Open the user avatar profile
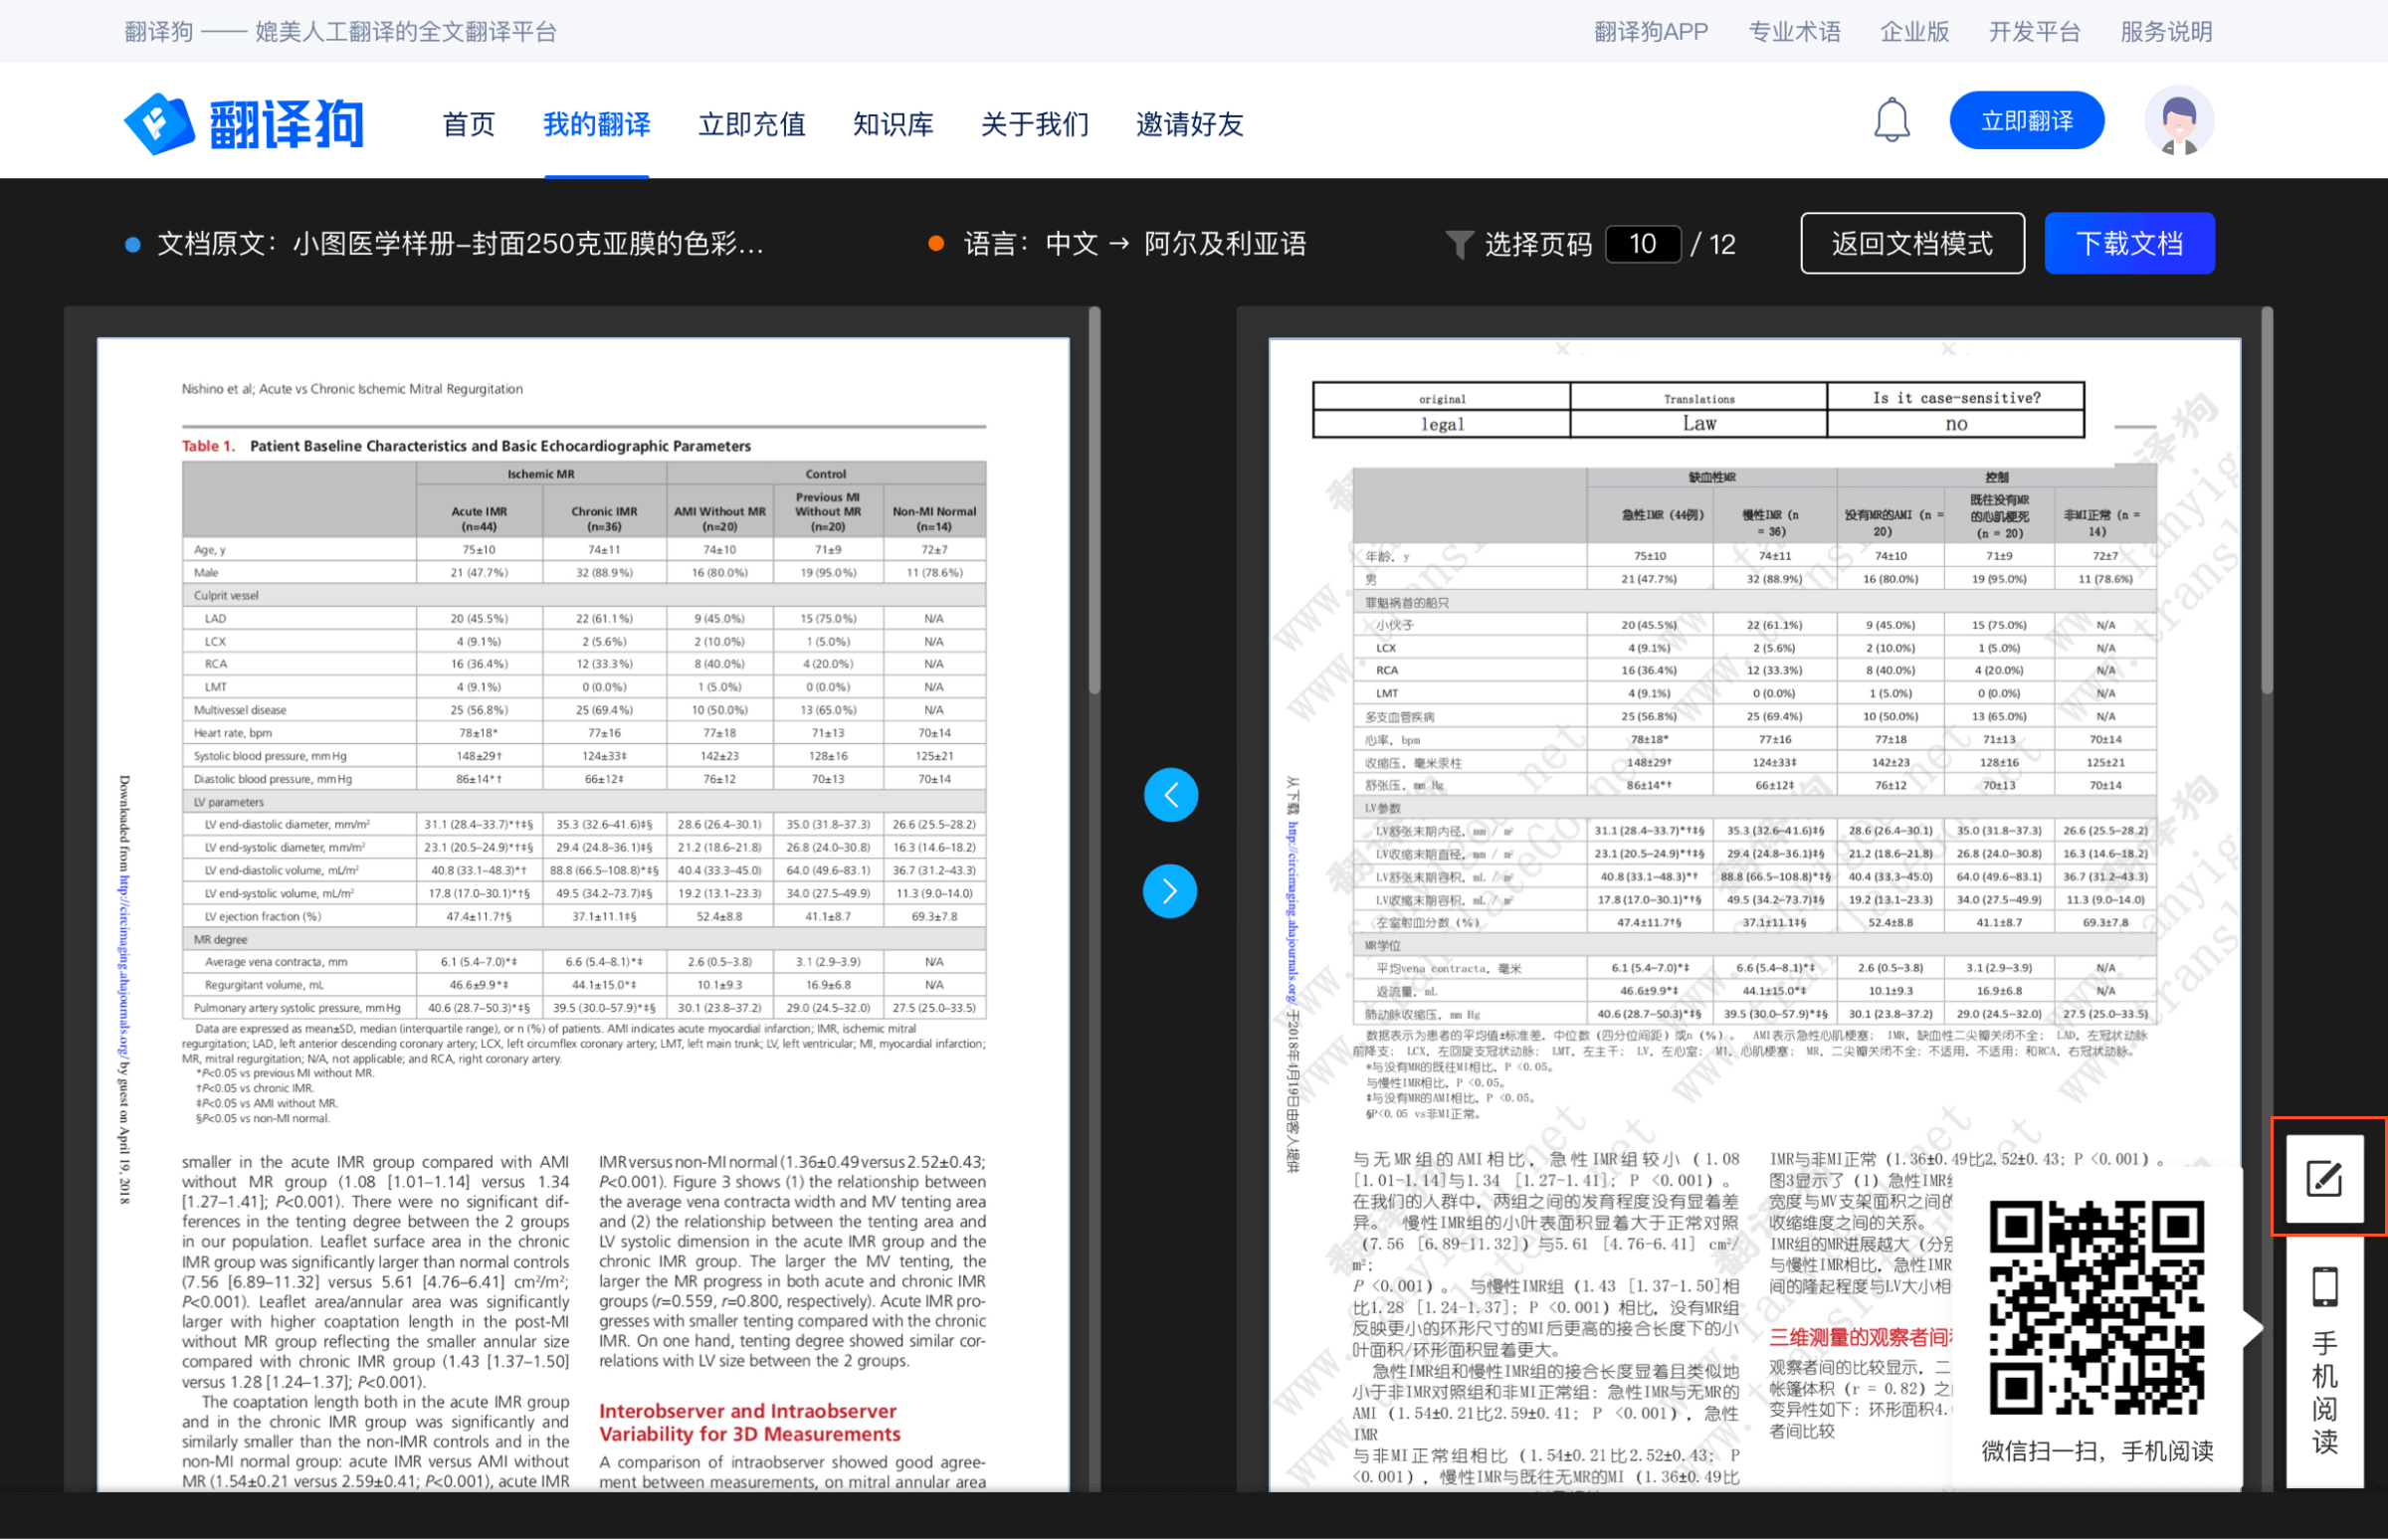Image resolution: width=2388 pixels, height=1540 pixels. tap(2177, 121)
